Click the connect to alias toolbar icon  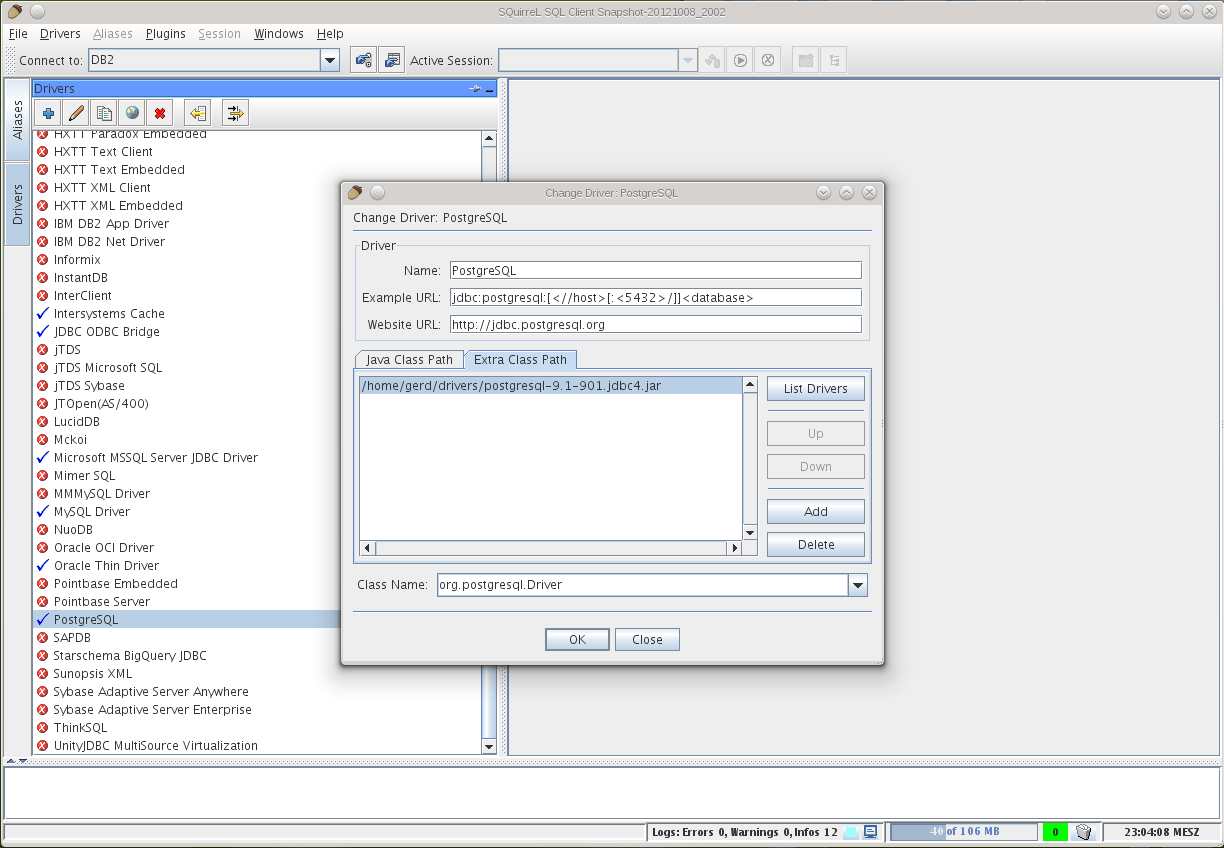point(363,59)
